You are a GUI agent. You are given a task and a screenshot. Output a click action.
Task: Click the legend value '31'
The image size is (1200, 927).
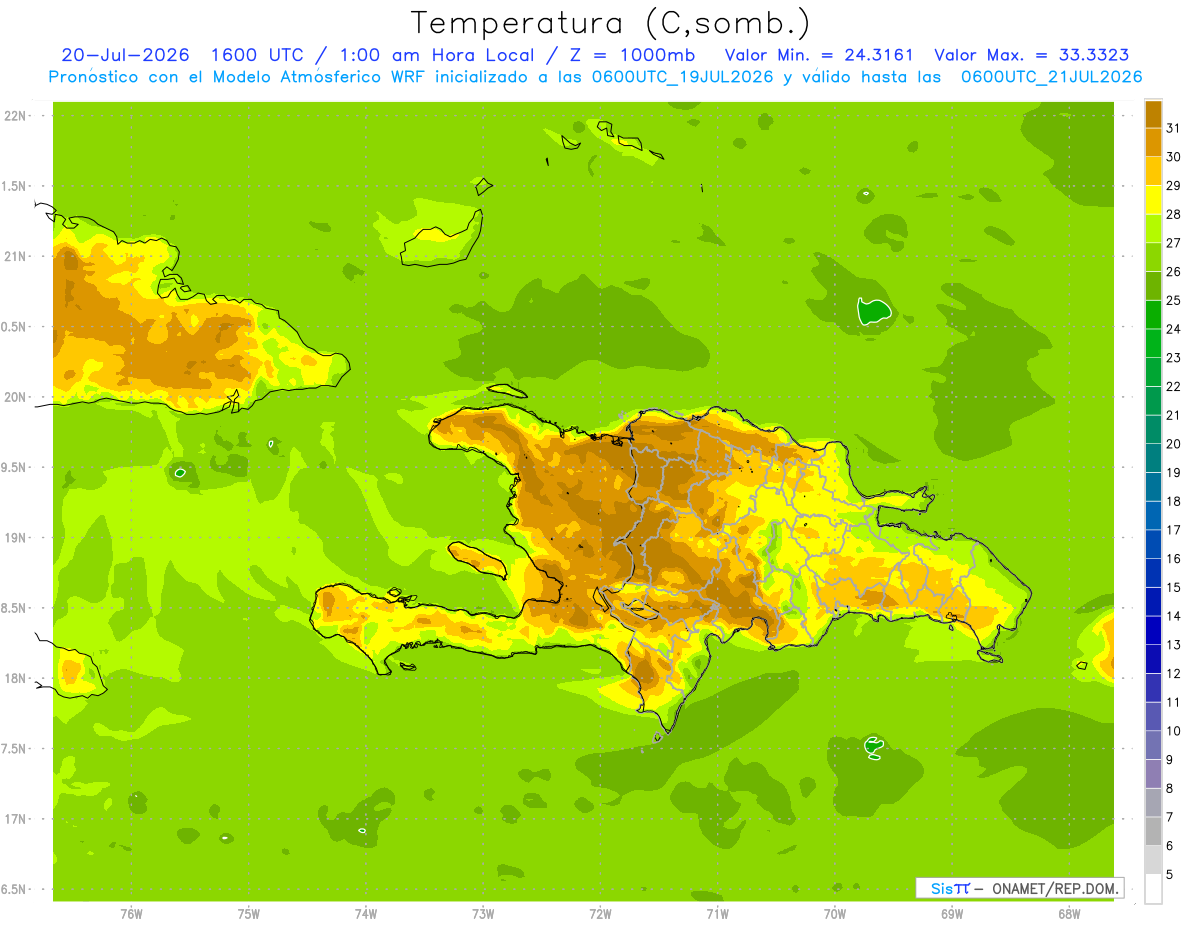pyautogui.click(x=1173, y=128)
